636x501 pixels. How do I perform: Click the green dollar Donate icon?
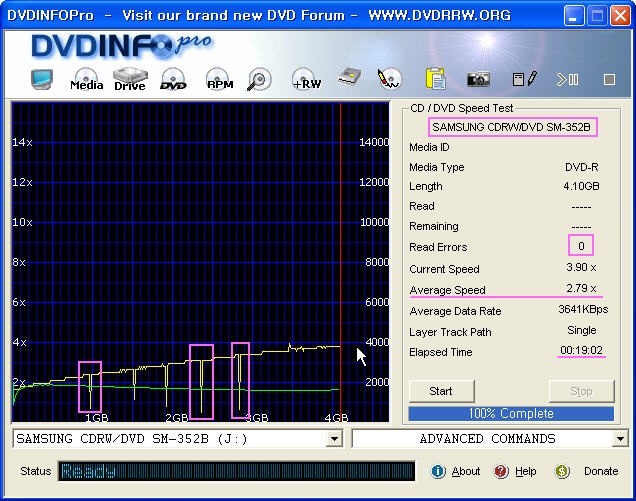point(562,471)
